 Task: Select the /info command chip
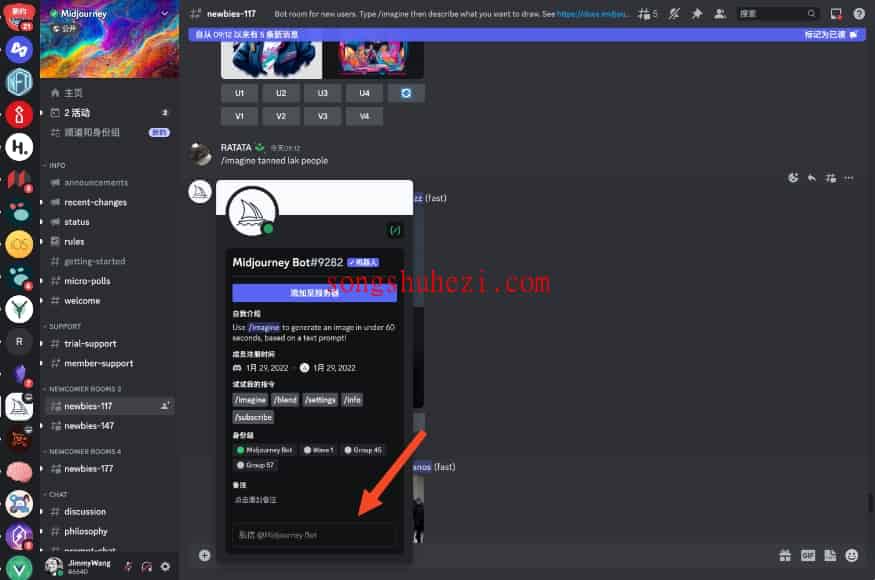point(352,400)
